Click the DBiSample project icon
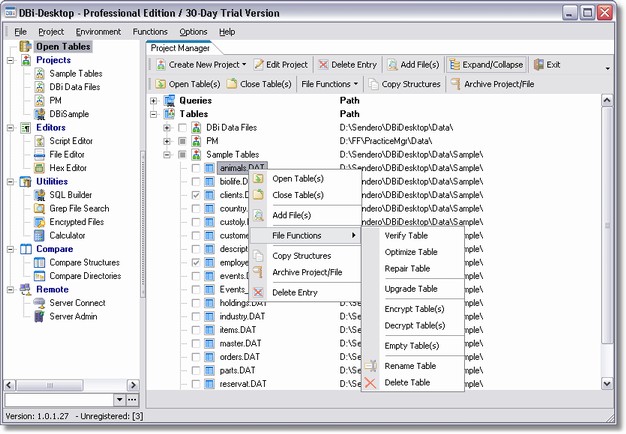The height and width of the screenshot is (434, 626). pyautogui.click(x=39, y=114)
